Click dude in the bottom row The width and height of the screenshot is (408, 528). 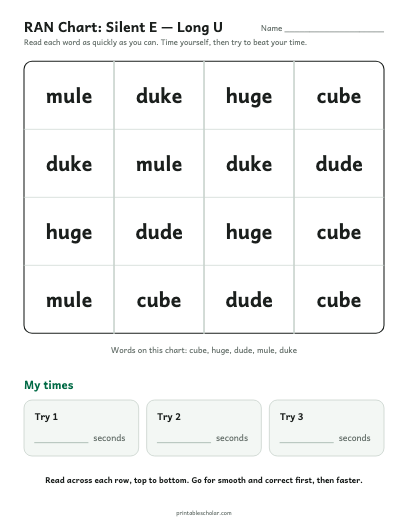(249, 300)
